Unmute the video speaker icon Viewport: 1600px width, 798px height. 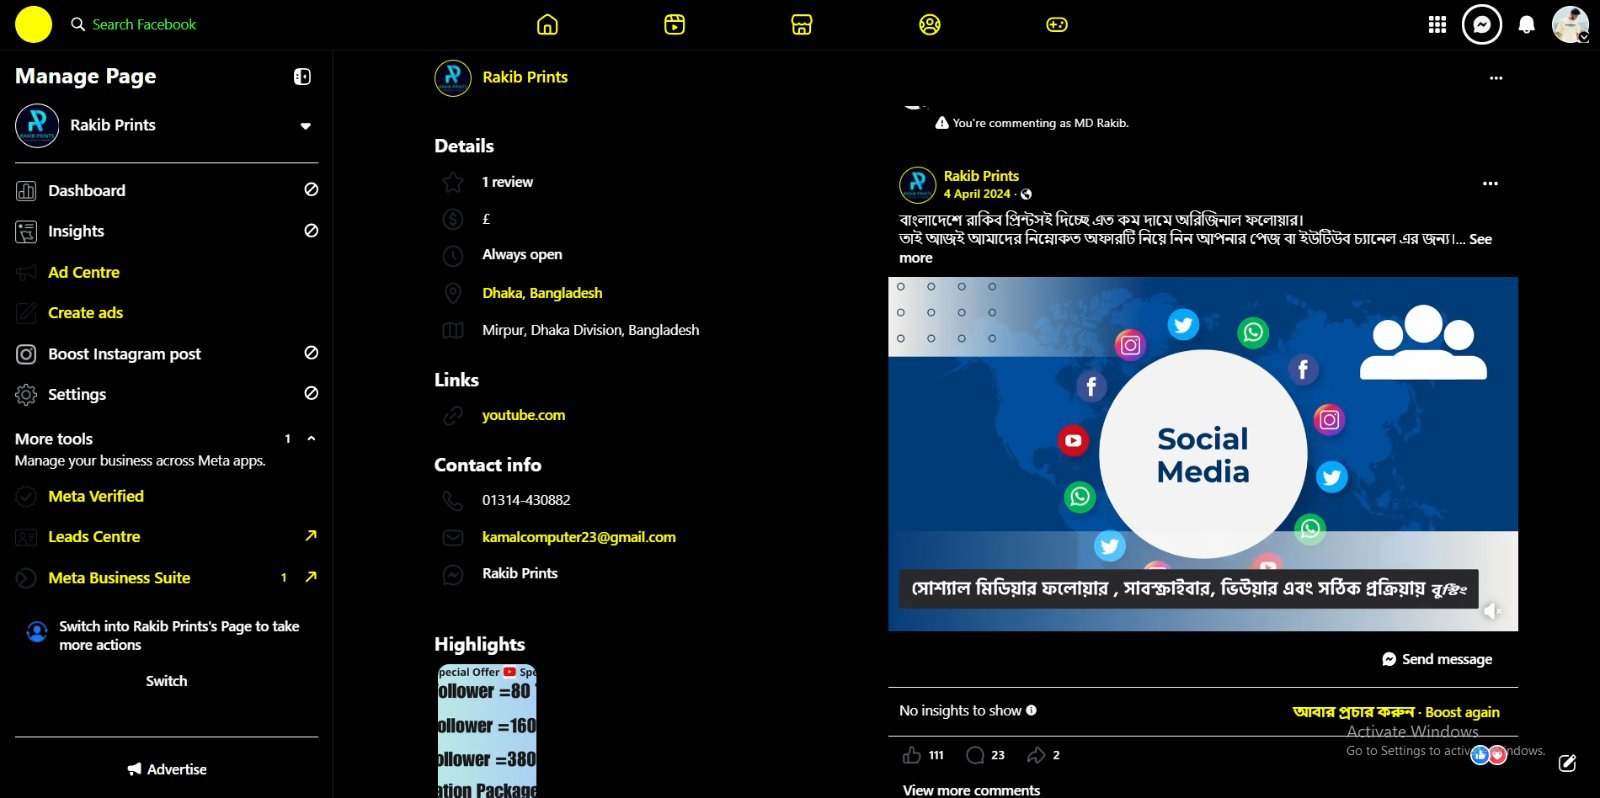[1491, 610]
